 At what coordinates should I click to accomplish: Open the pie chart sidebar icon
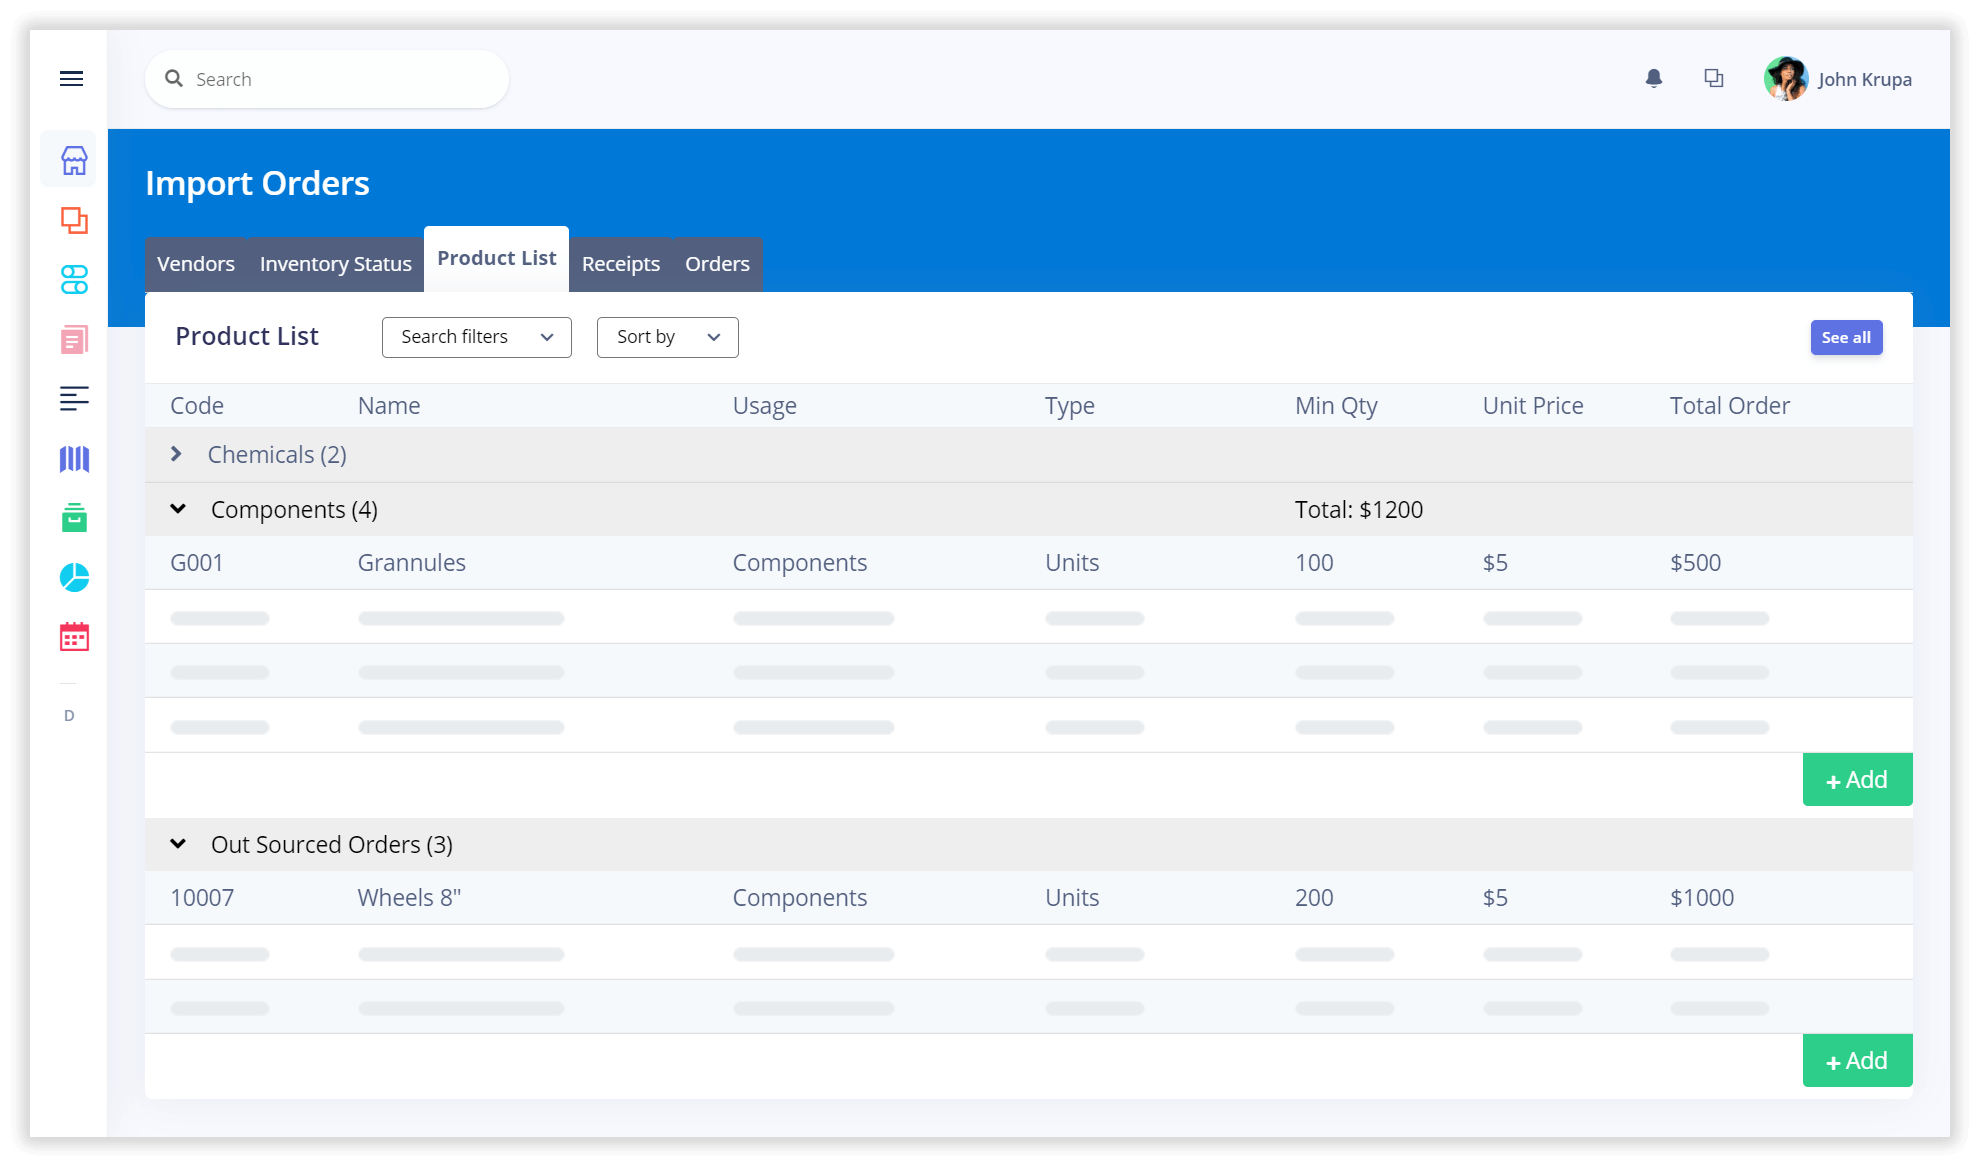point(74,578)
